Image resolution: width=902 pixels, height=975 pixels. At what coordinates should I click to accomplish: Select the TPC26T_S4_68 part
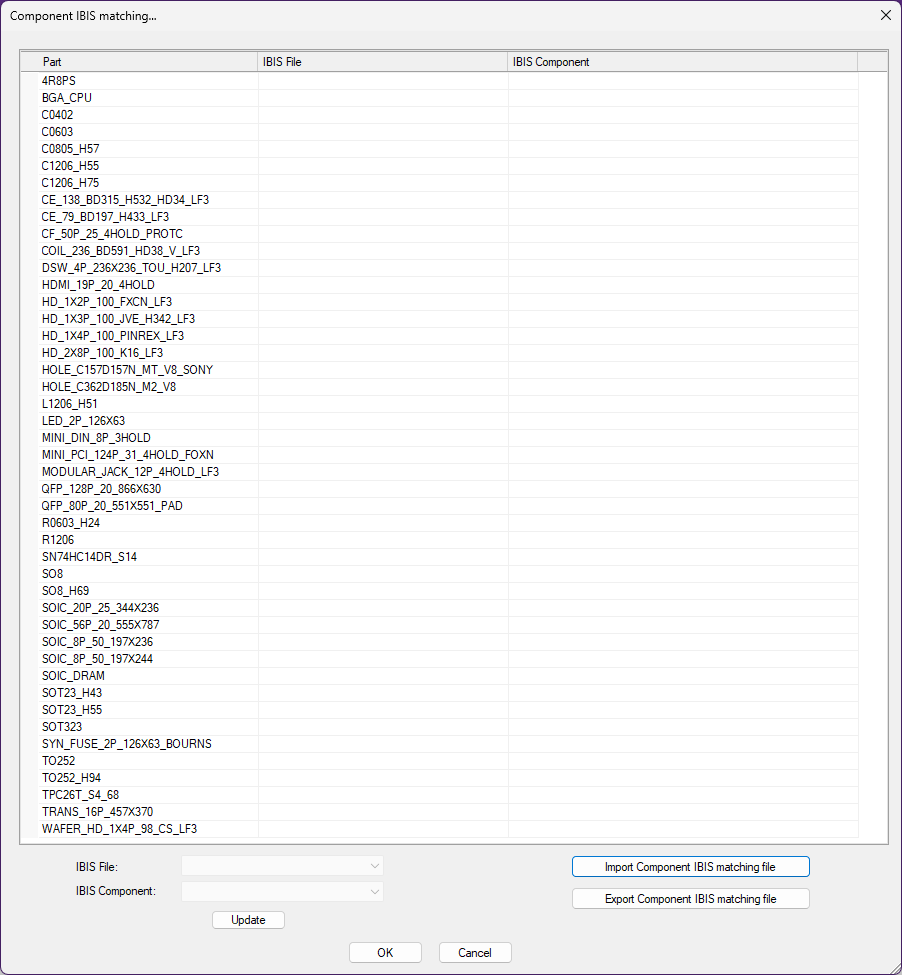click(x=80, y=795)
